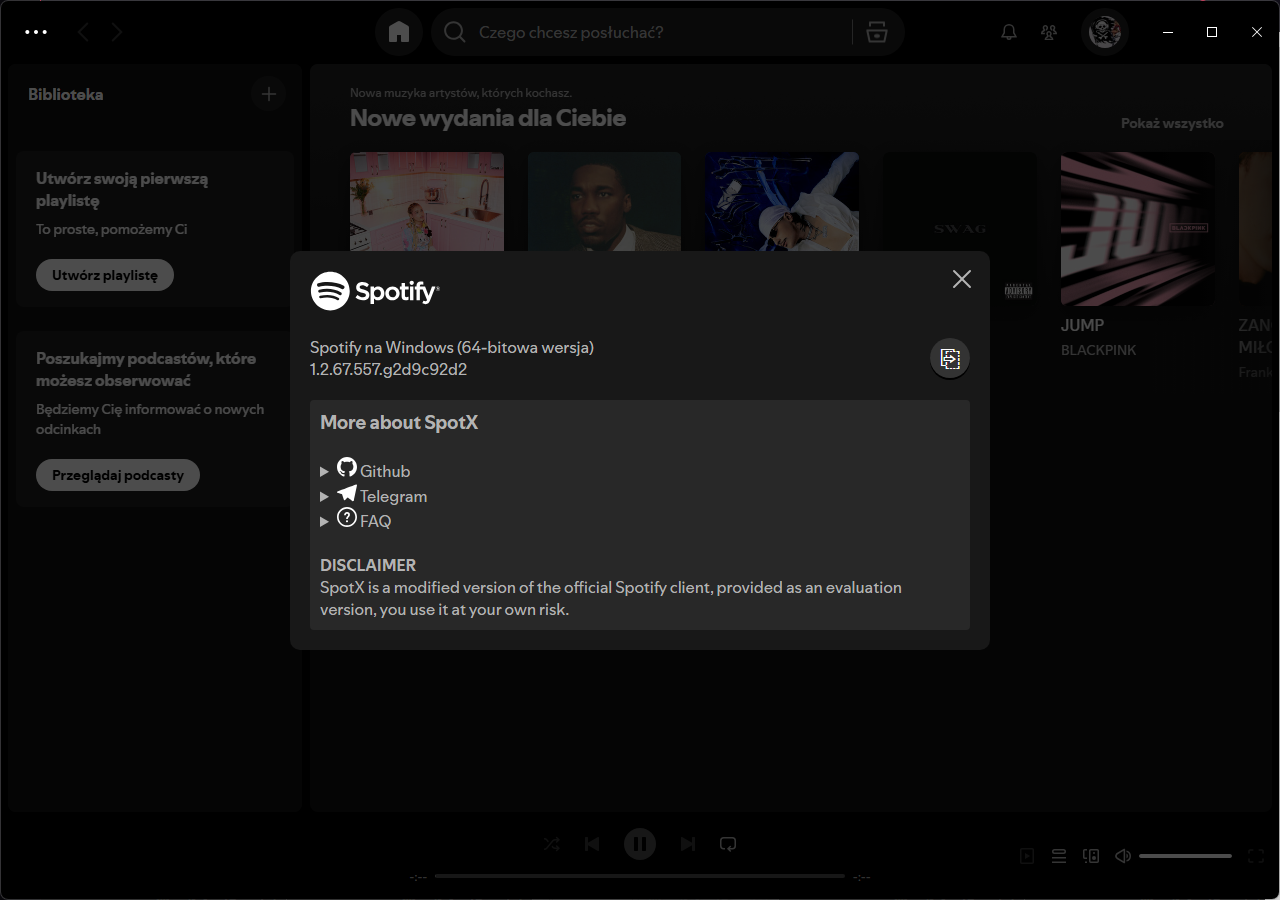
Task: Click the Telegram paper plane icon
Action: point(347,493)
